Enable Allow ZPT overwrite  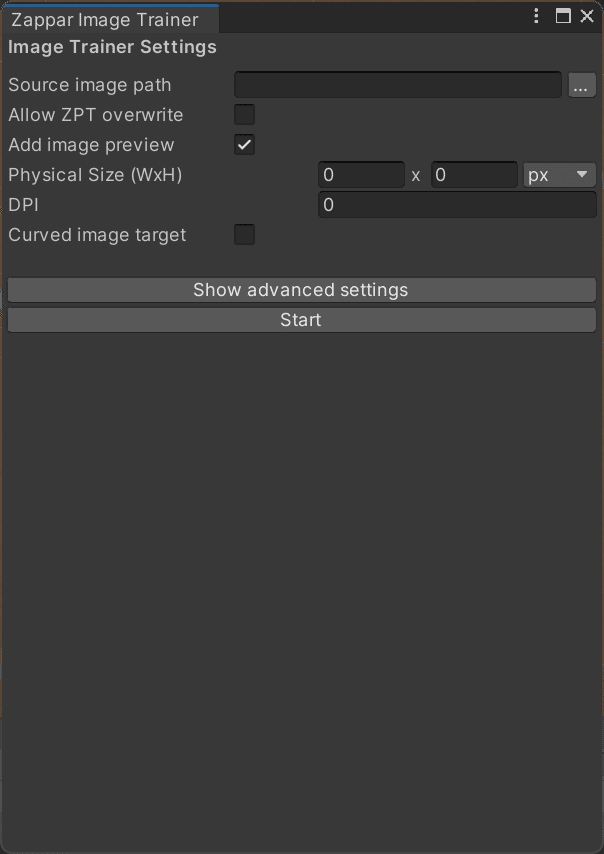click(243, 114)
